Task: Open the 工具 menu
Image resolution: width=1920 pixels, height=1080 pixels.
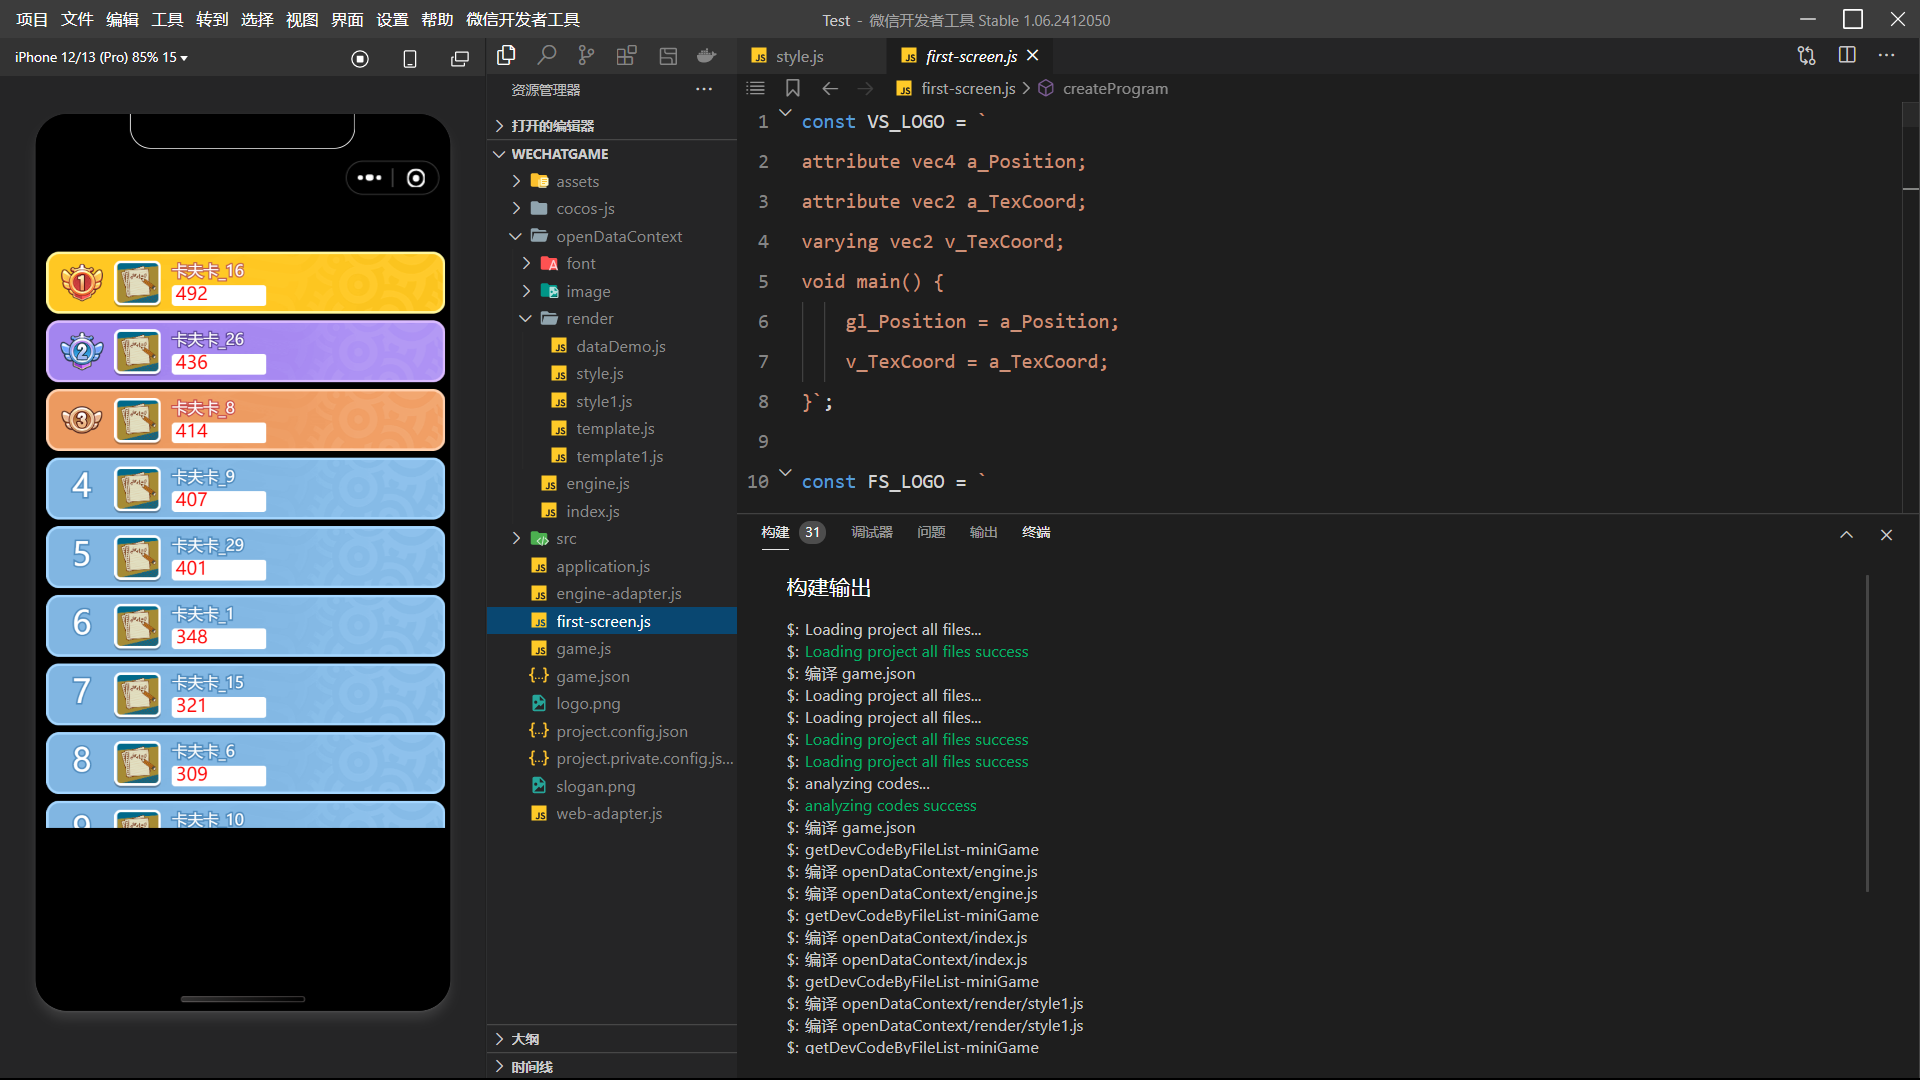Action: 167,19
